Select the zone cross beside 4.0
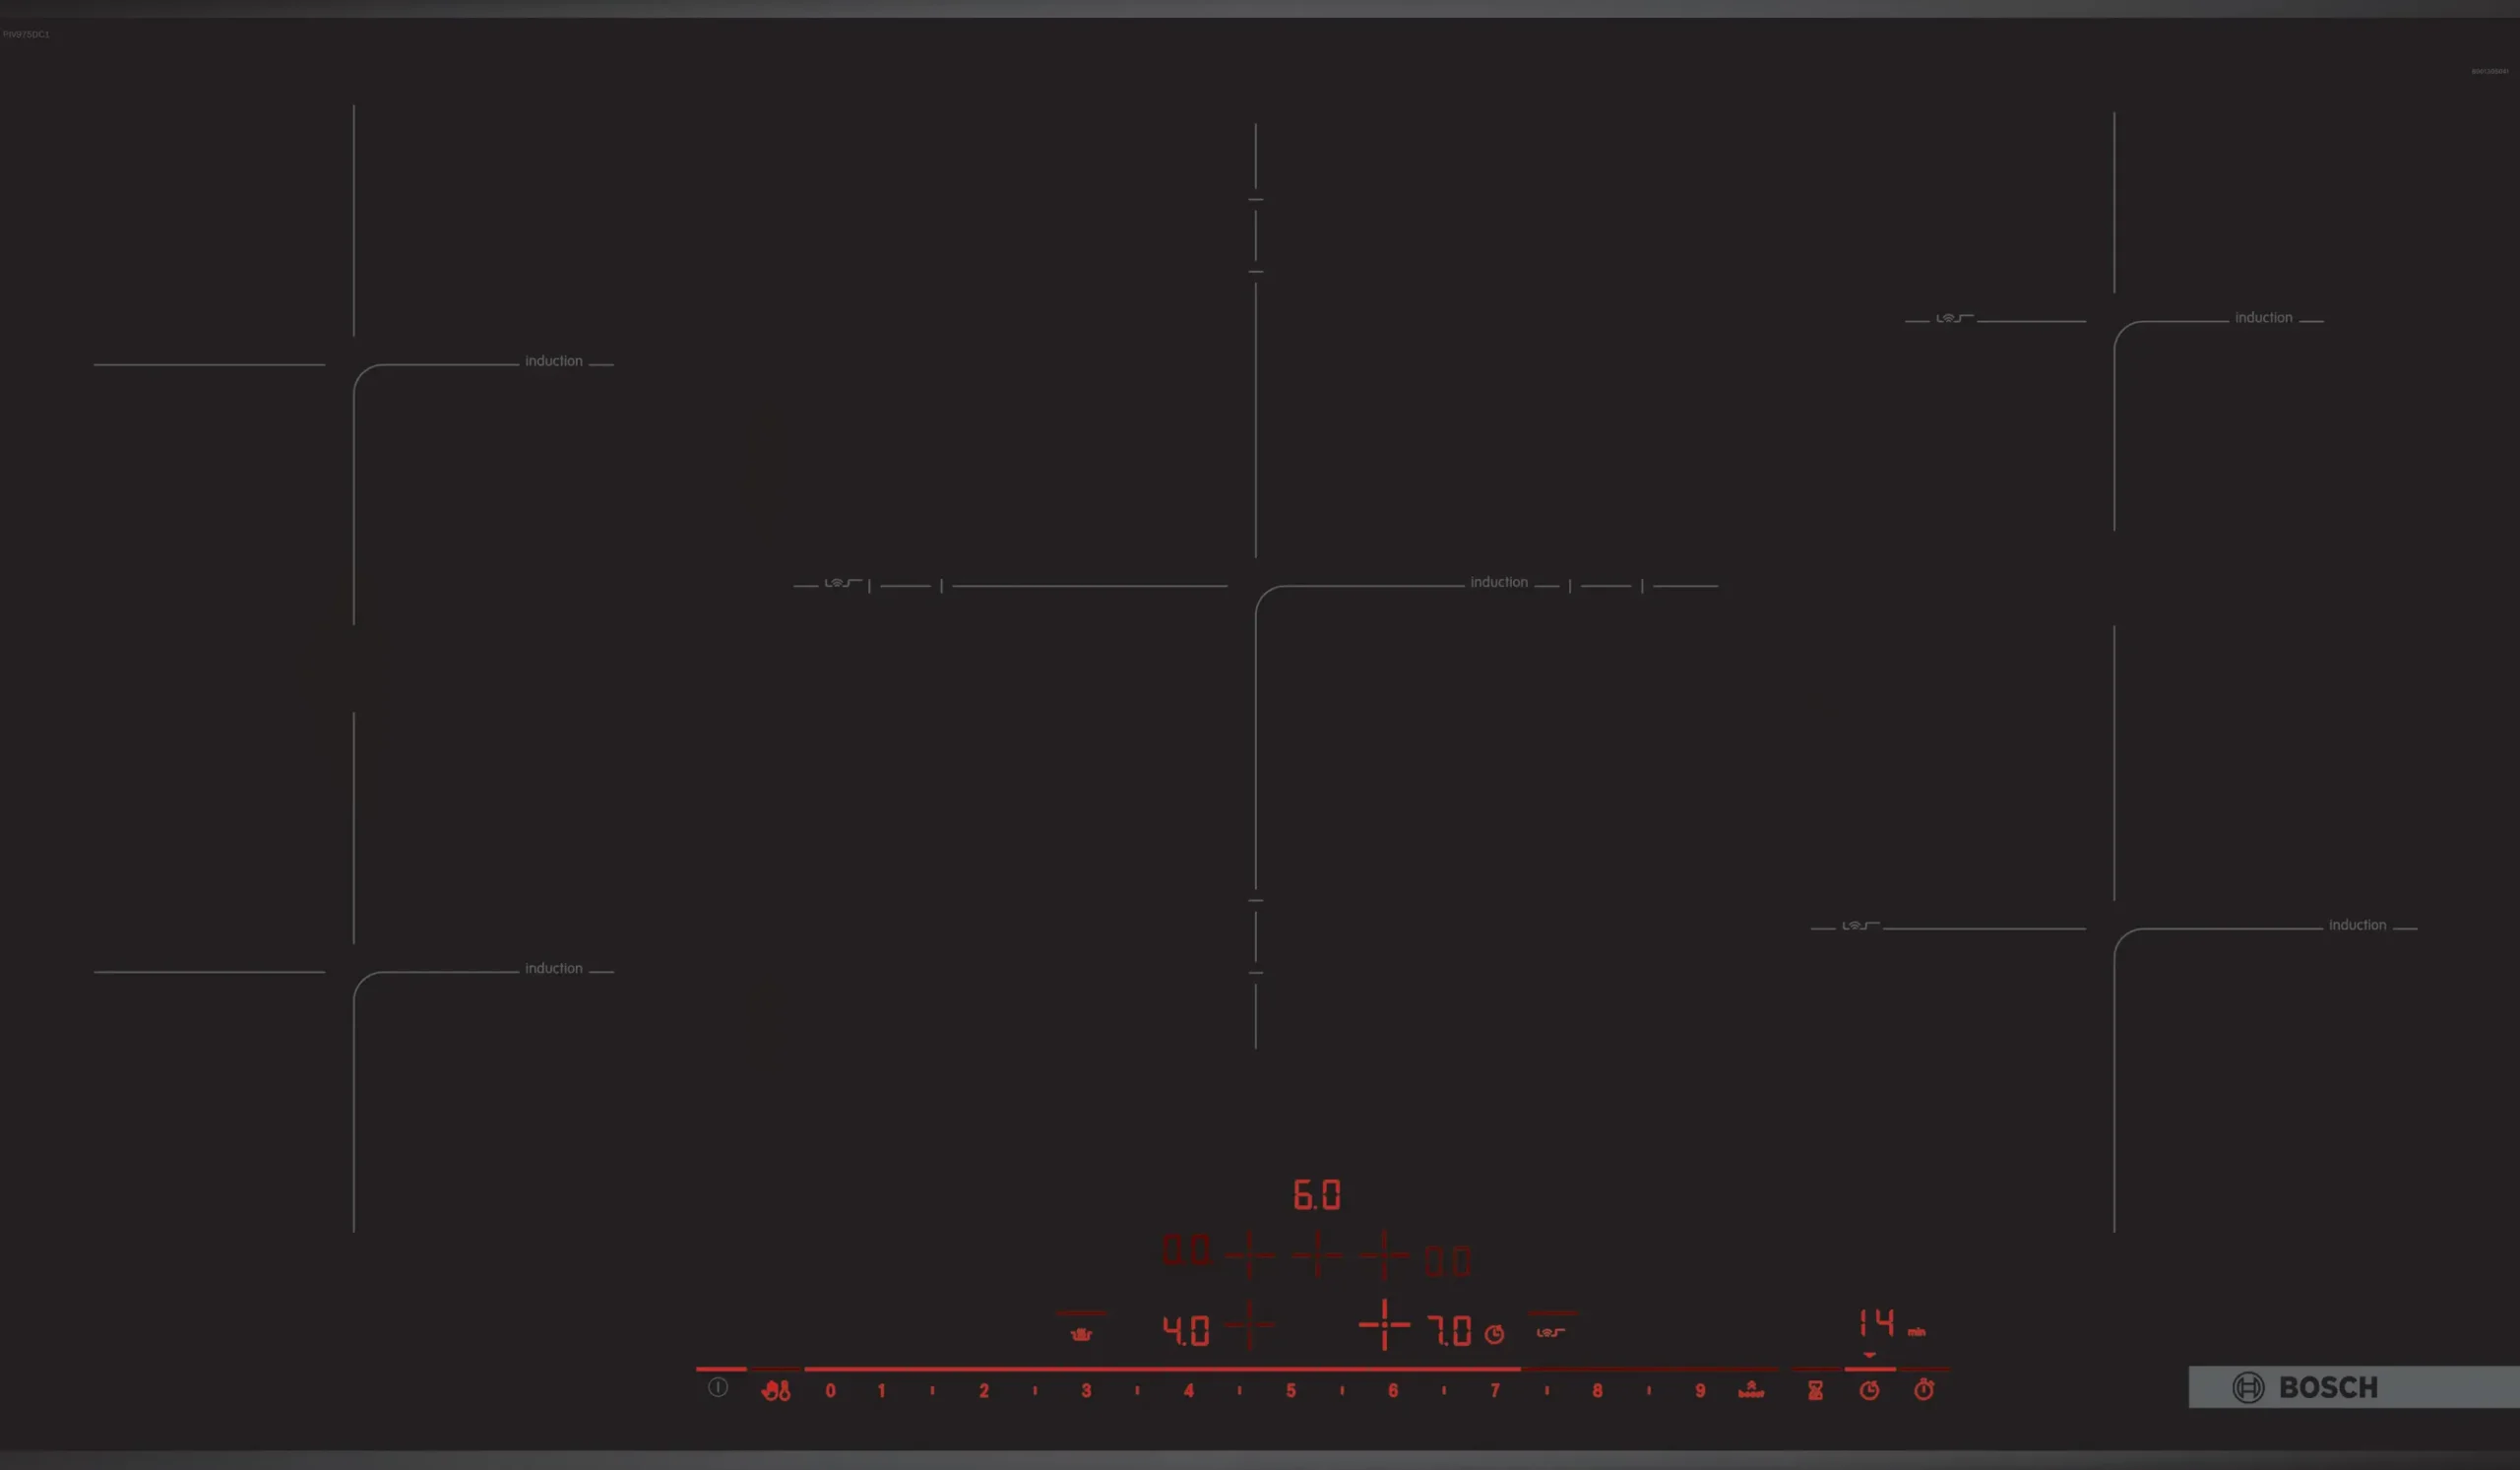Screen dimensions: 2520x1470 pyautogui.click(x=1250, y=1325)
